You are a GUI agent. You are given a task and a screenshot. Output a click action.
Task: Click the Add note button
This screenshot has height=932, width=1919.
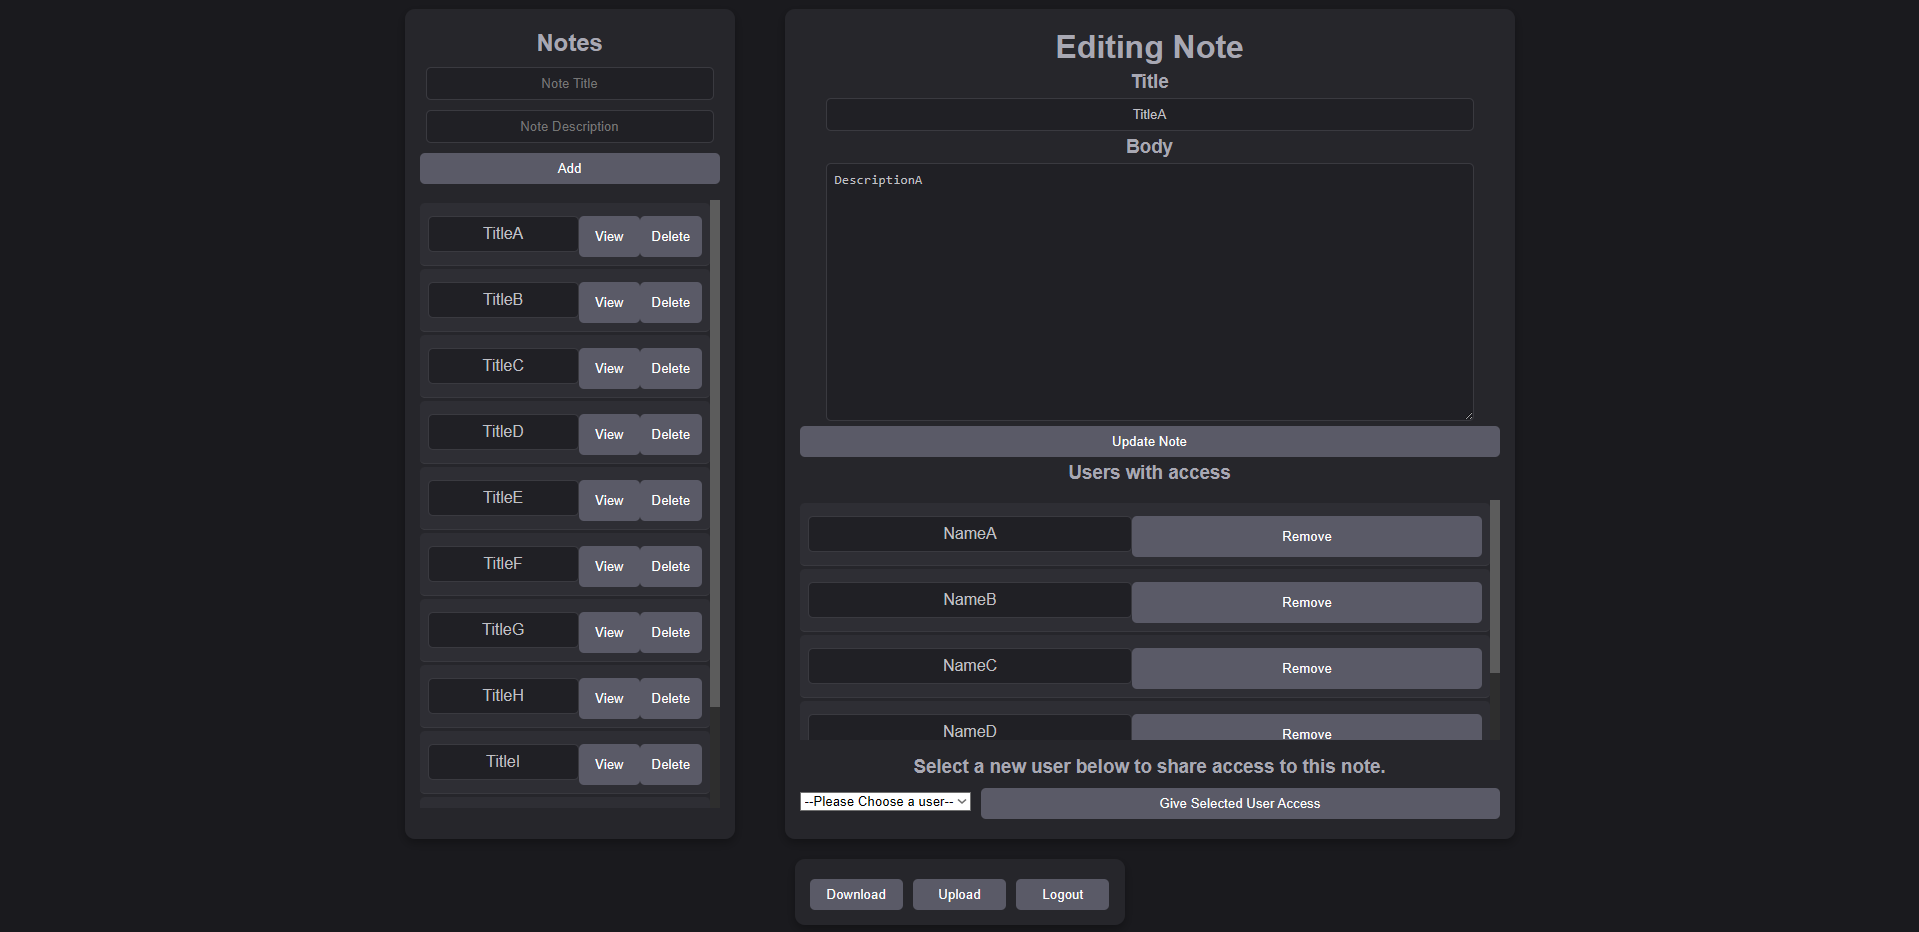click(569, 168)
